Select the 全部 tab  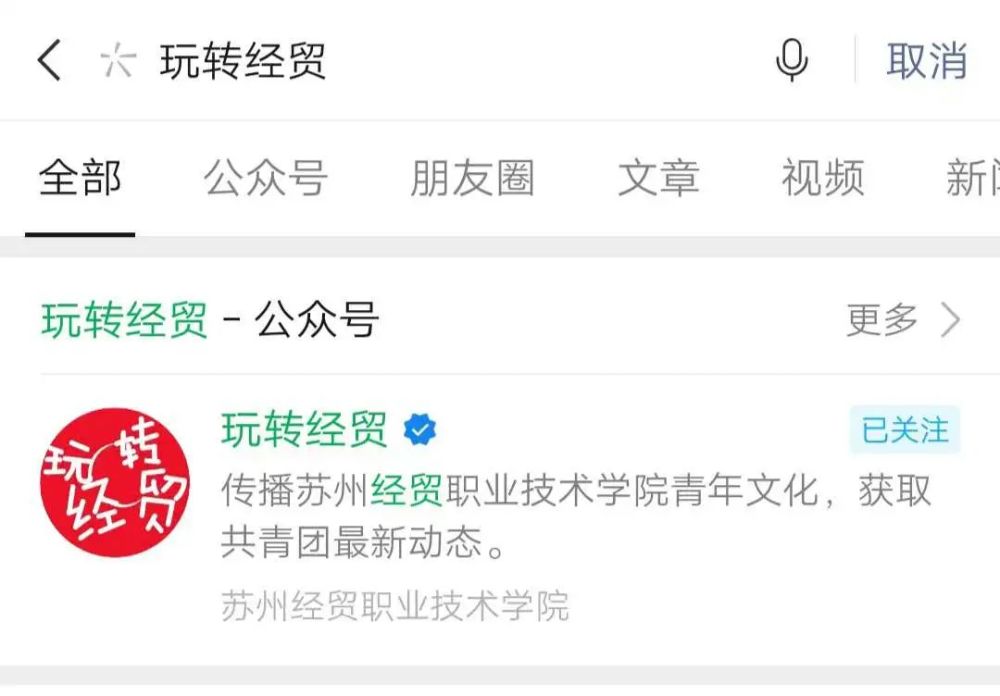[80, 177]
